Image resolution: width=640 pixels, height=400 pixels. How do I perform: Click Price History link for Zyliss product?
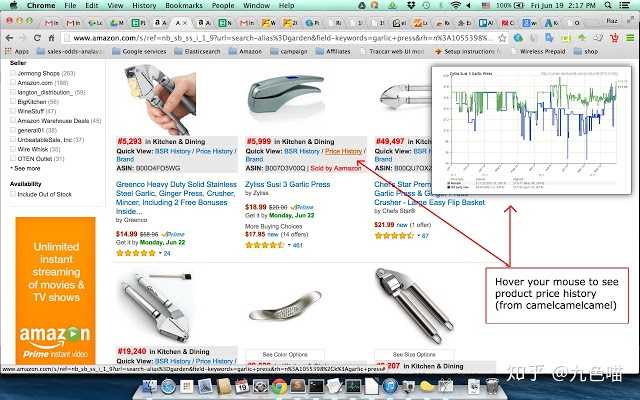pos(343,151)
